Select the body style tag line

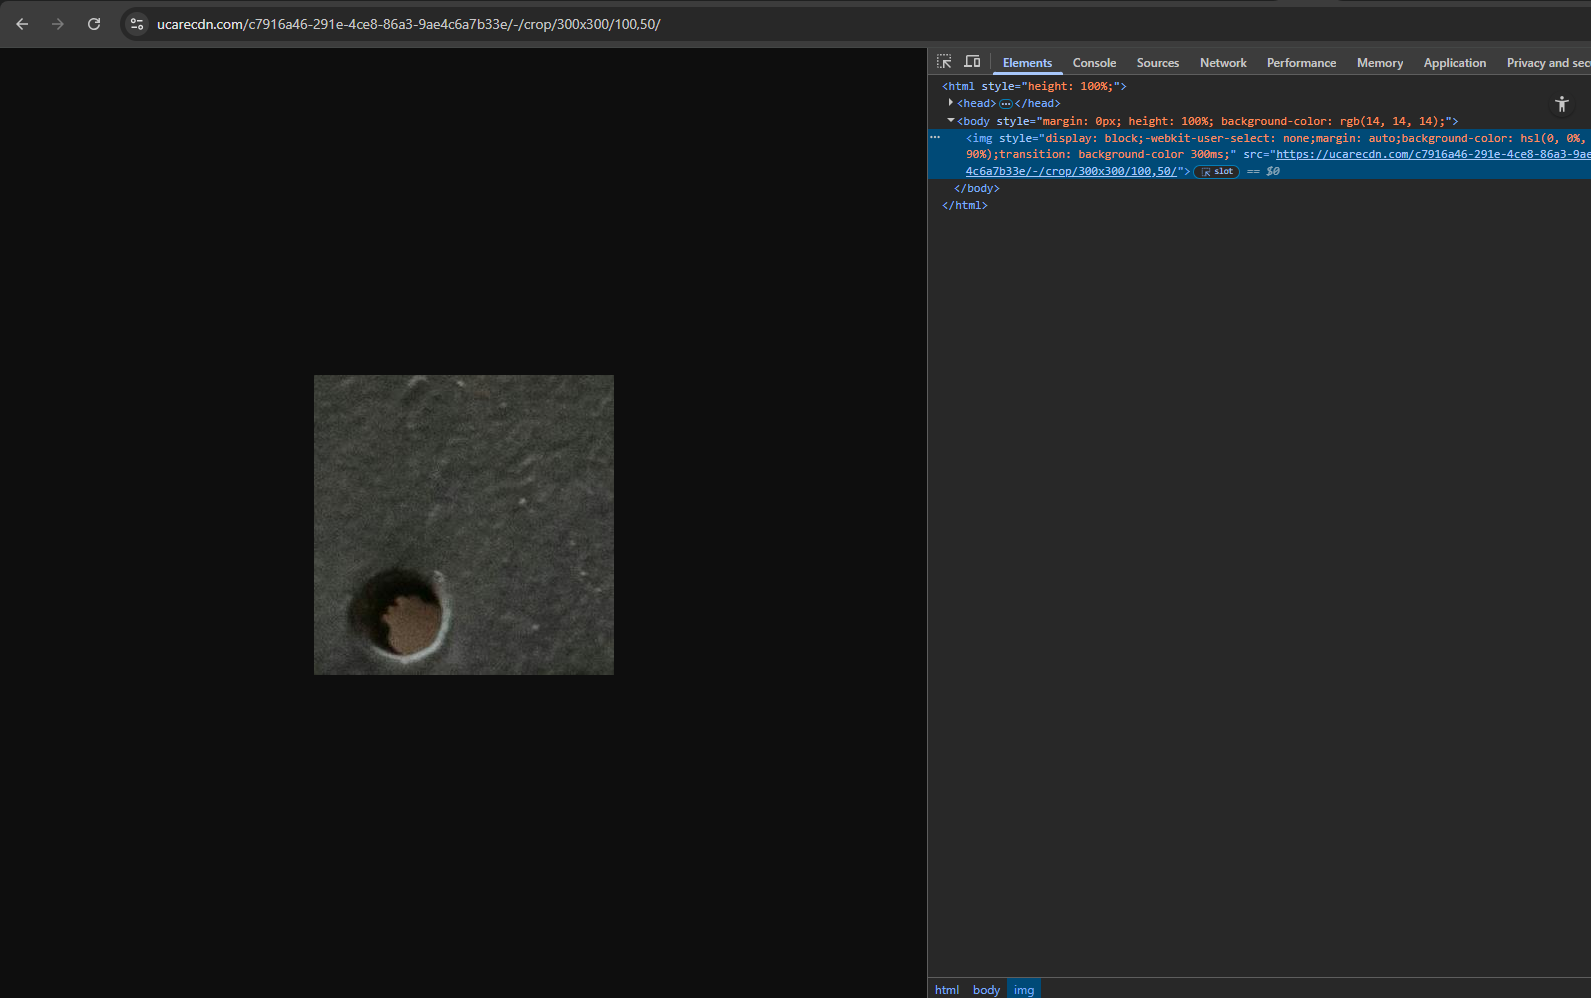click(x=1207, y=121)
